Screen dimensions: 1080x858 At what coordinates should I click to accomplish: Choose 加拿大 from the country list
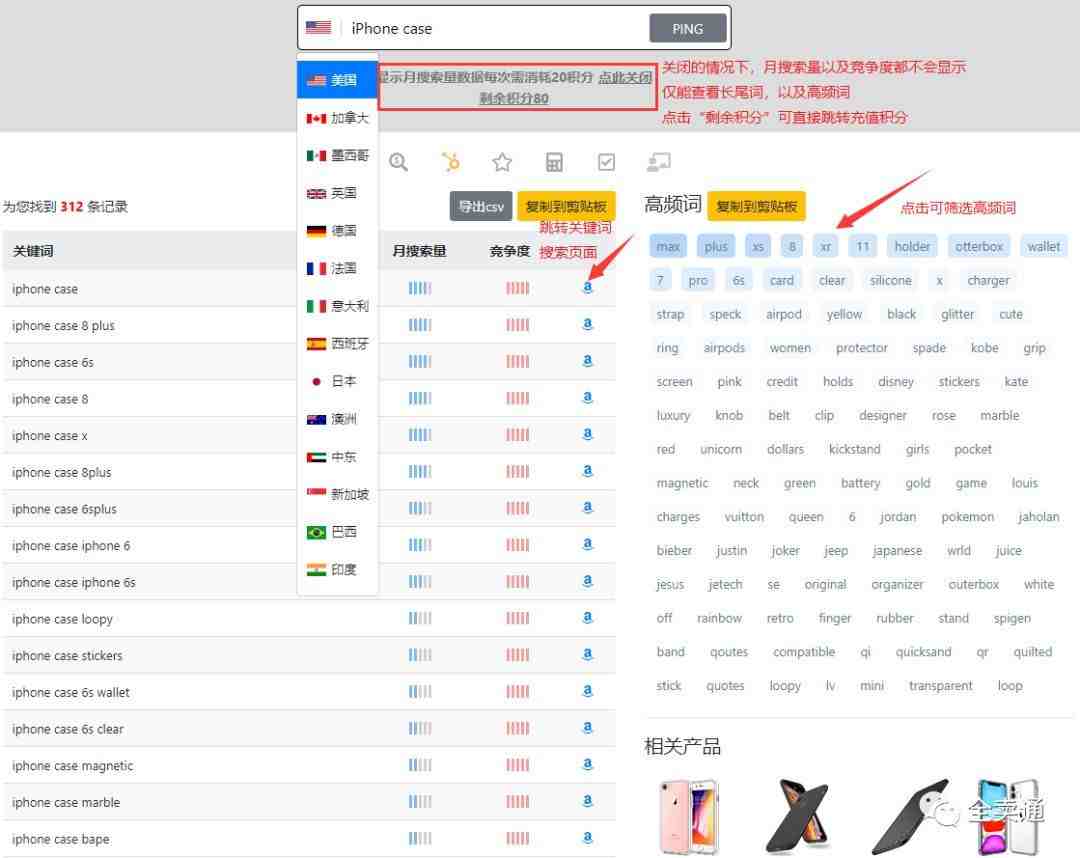(x=338, y=118)
